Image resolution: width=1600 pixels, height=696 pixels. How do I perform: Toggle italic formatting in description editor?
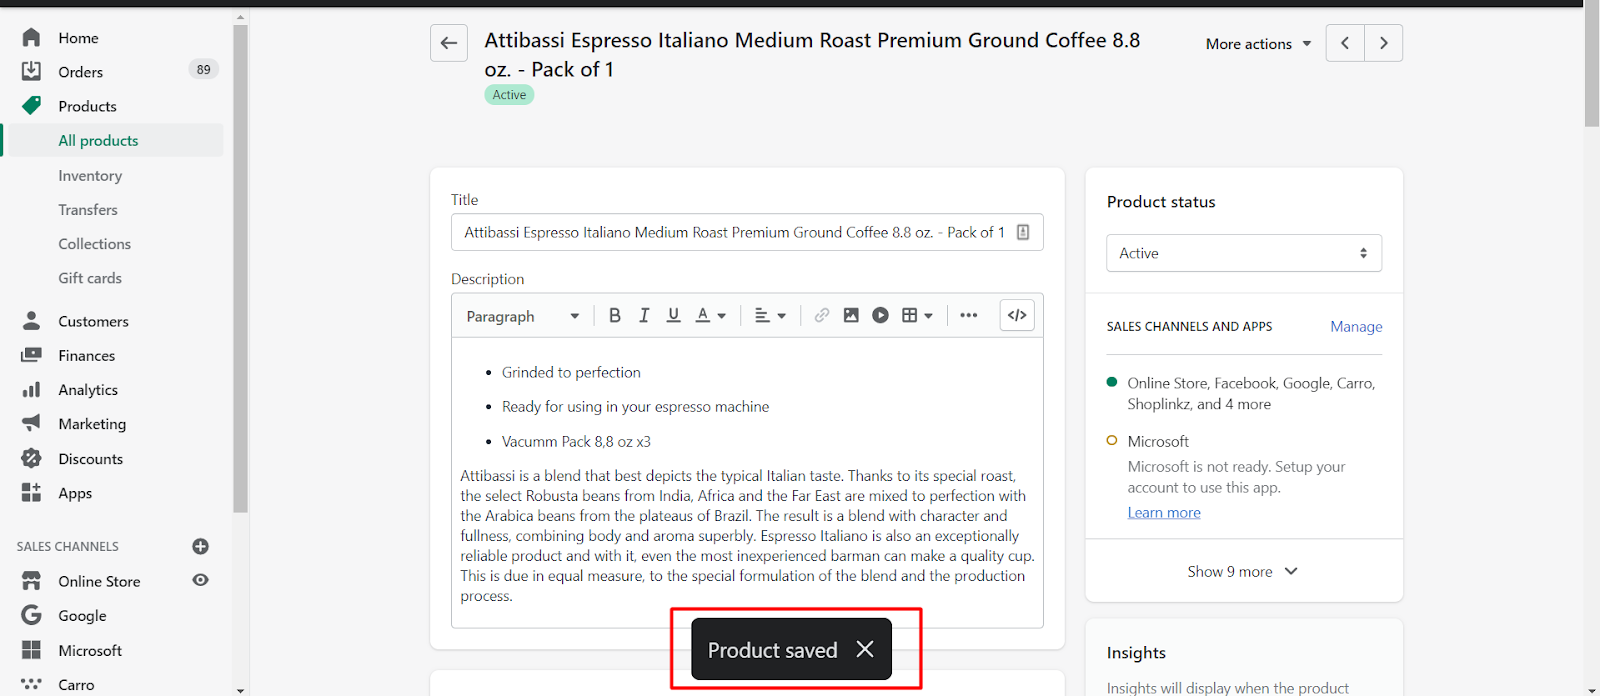[644, 315]
